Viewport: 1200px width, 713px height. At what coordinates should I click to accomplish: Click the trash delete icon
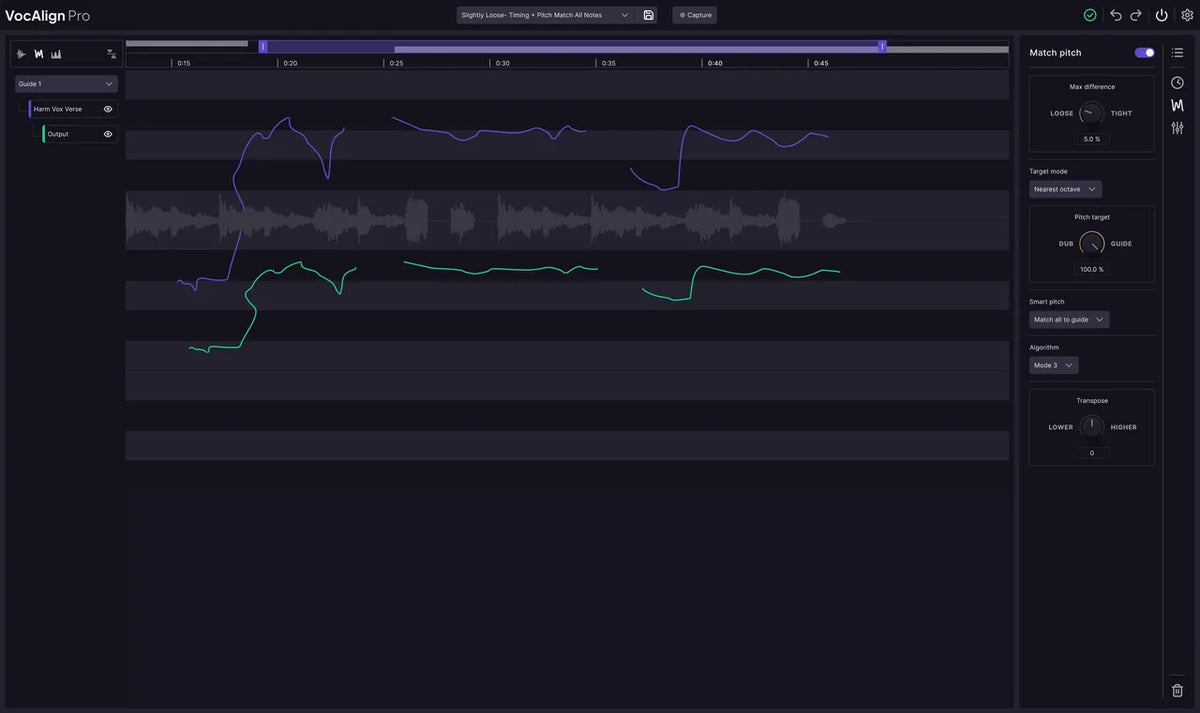click(1177, 690)
